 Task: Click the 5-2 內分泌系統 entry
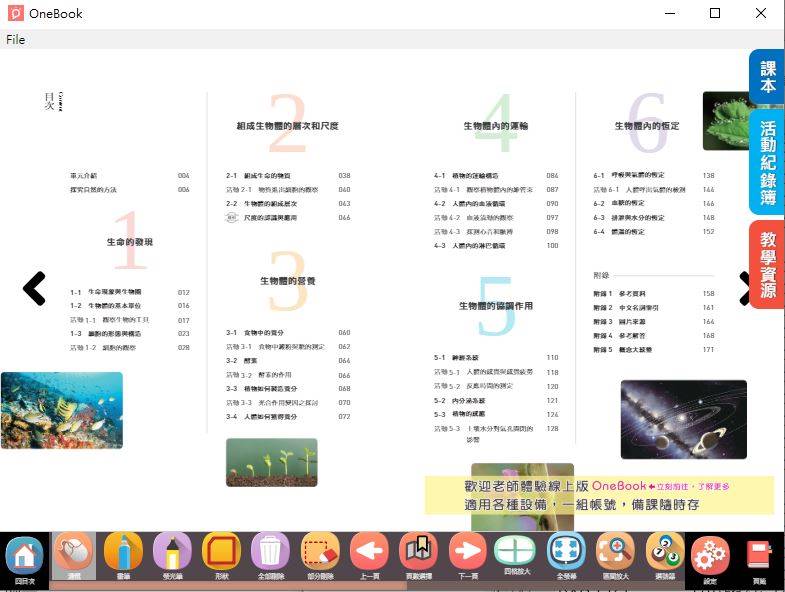[x=496, y=401]
